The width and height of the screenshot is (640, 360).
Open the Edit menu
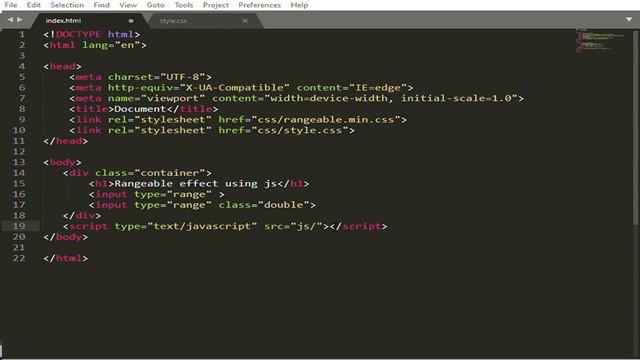(x=33, y=5)
